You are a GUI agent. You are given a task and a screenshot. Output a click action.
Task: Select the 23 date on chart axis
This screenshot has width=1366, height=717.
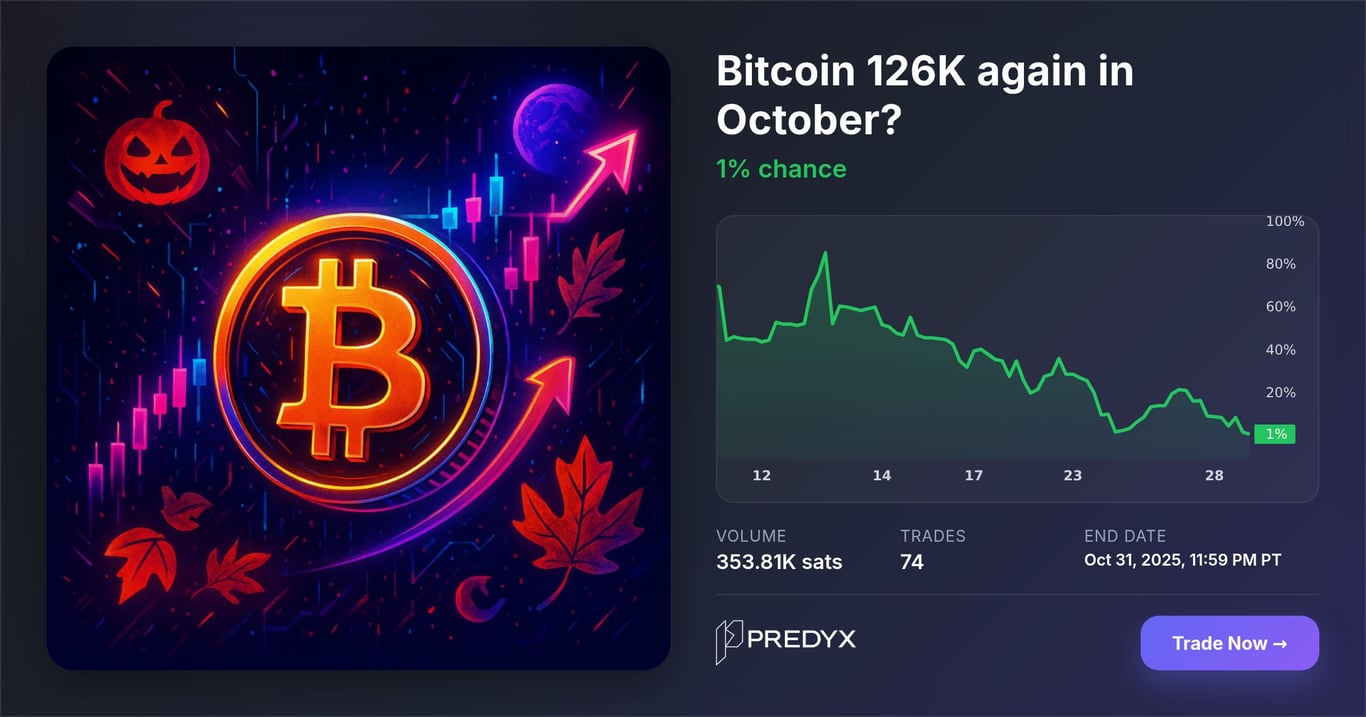tap(1072, 475)
